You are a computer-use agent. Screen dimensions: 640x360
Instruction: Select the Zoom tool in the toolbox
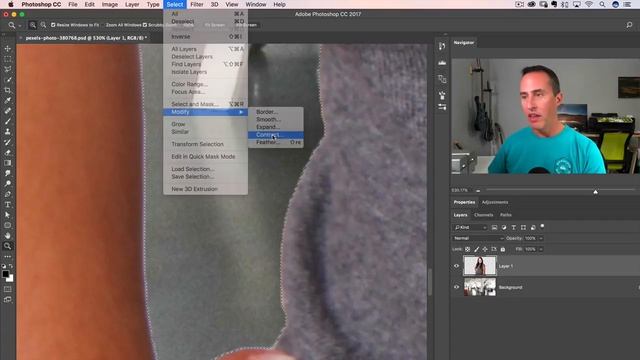(8, 246)
